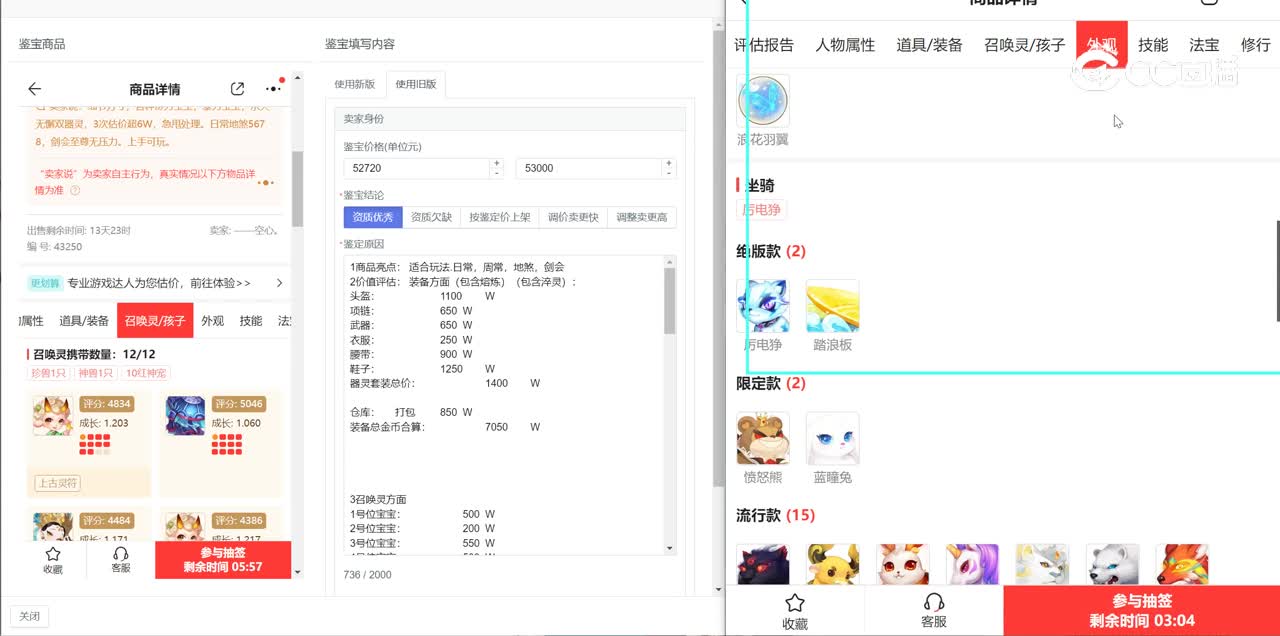Decrease the 53000 price with minus stepper

(x=670, y=173)
